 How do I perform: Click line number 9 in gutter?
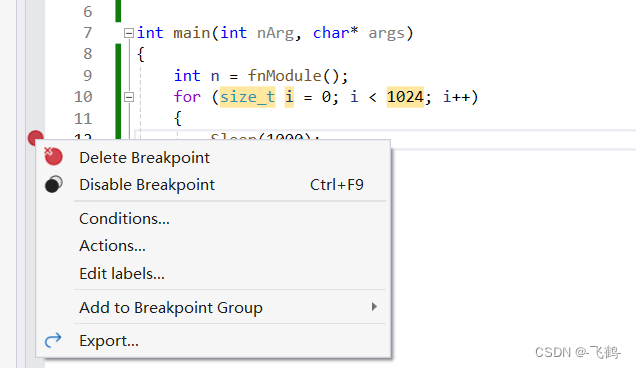tap(88, 76)
